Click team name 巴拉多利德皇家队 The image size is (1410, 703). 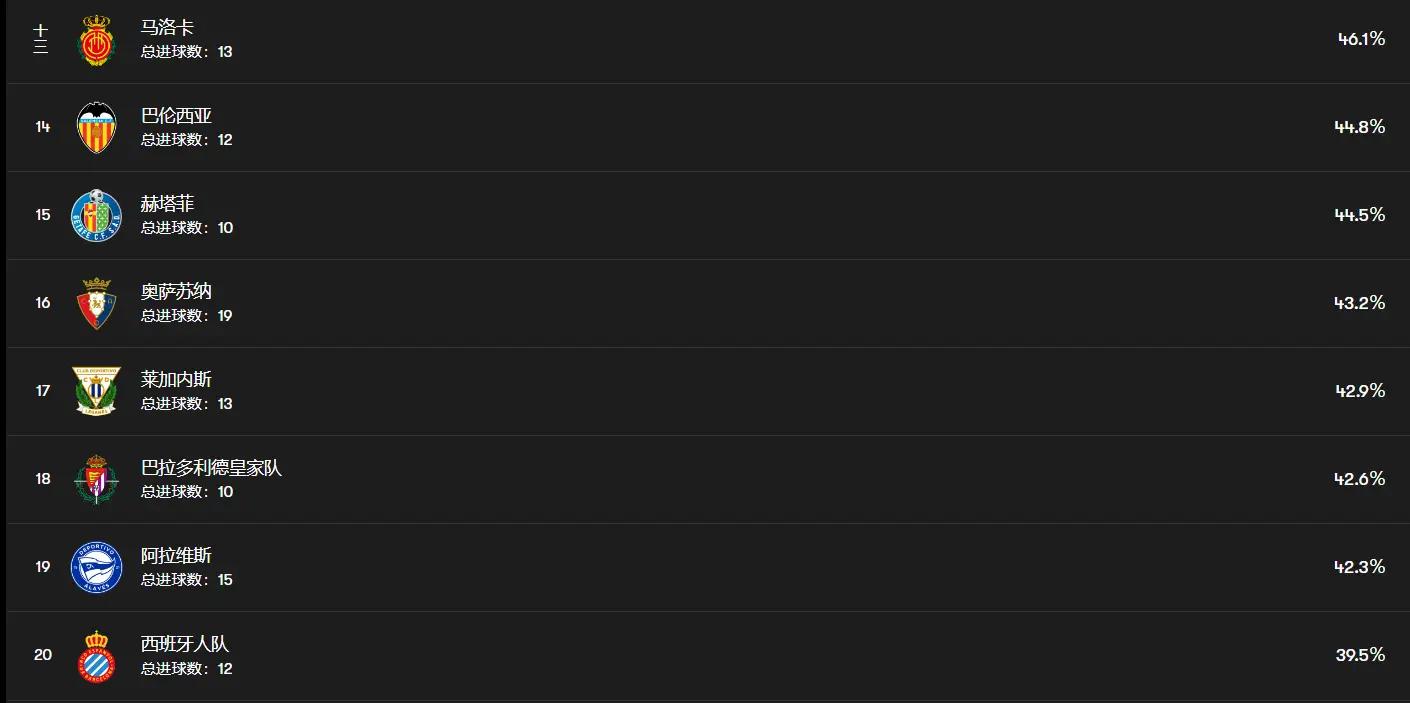point(211,468)
